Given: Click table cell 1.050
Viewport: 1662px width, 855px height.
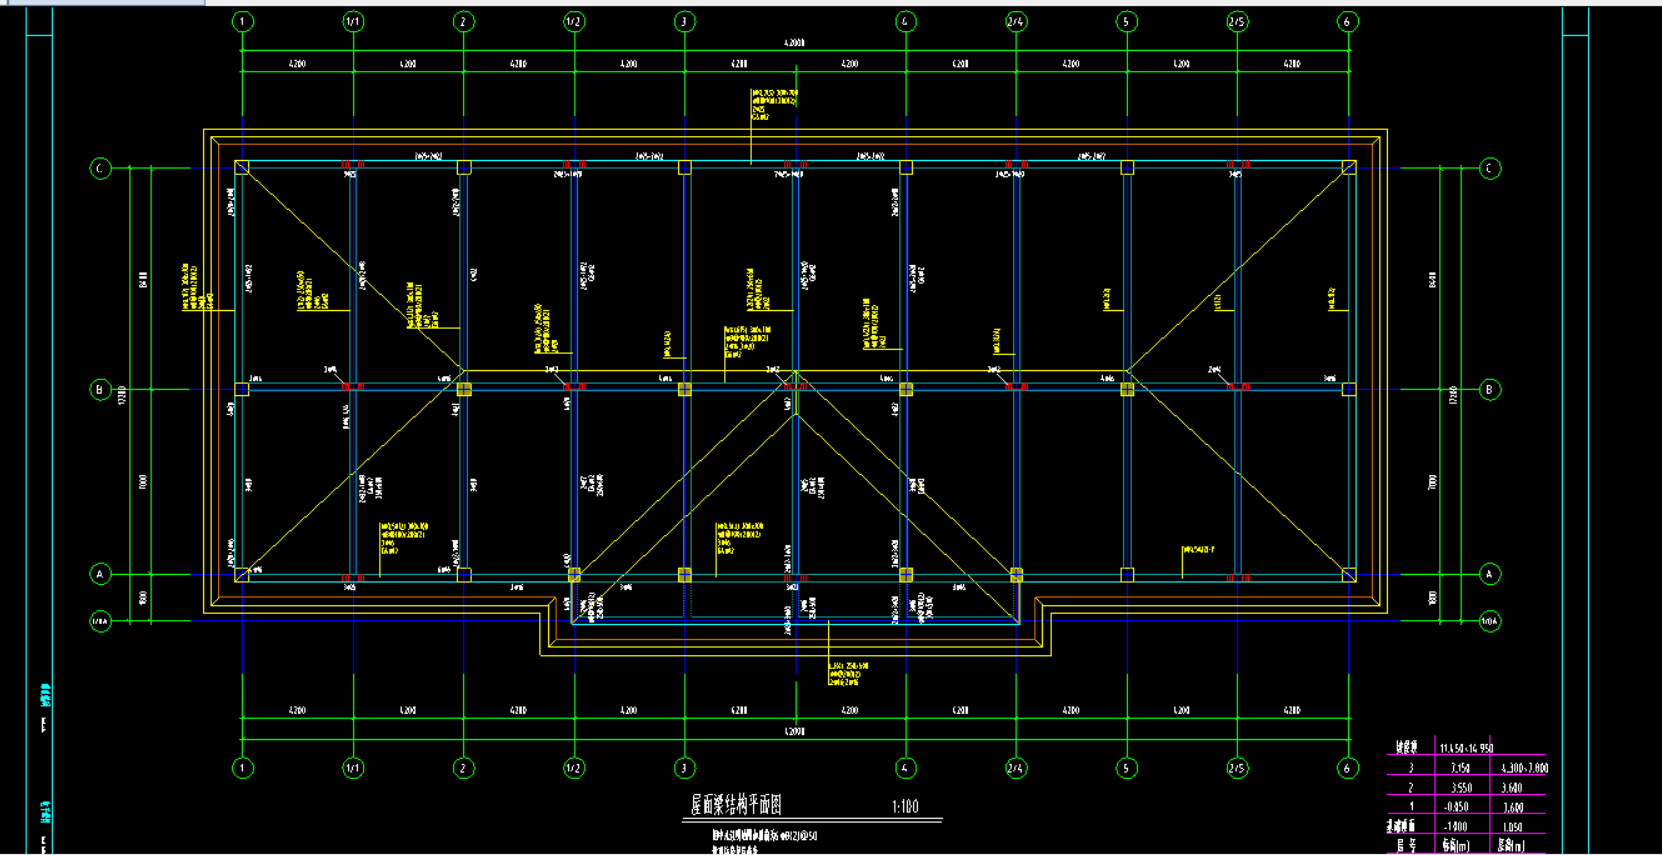Looking at the screenshot, I should tap(1511, 827).
